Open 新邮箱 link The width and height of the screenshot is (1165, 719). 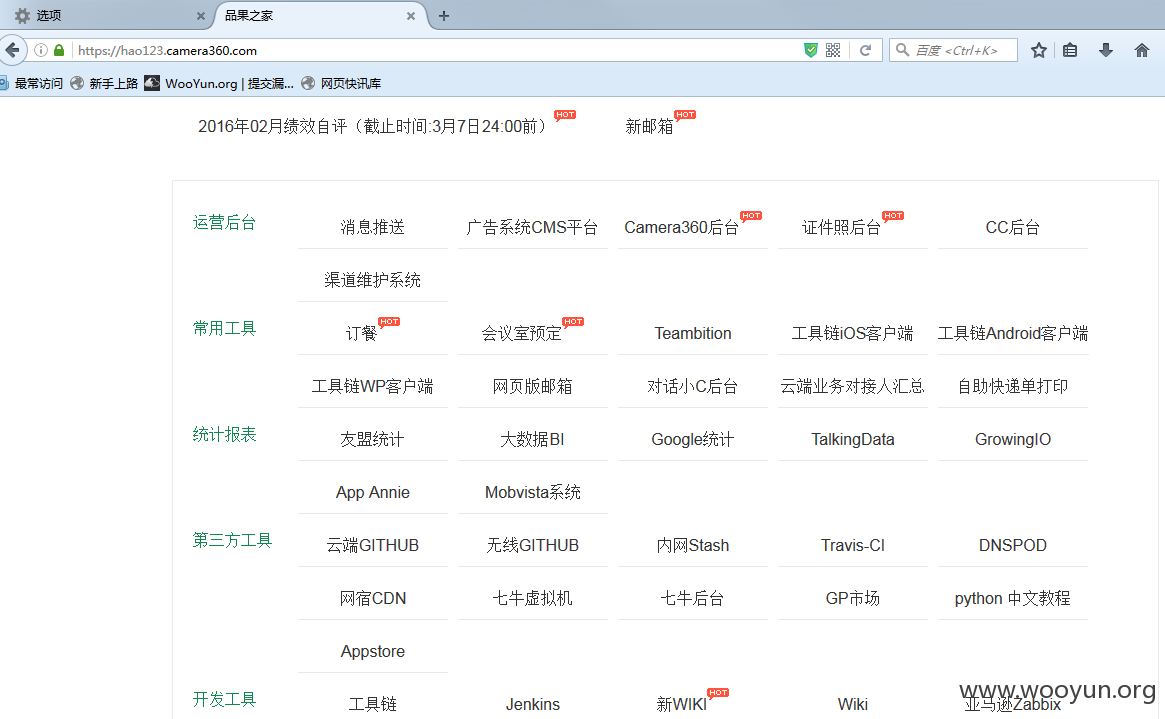point(649,126)
